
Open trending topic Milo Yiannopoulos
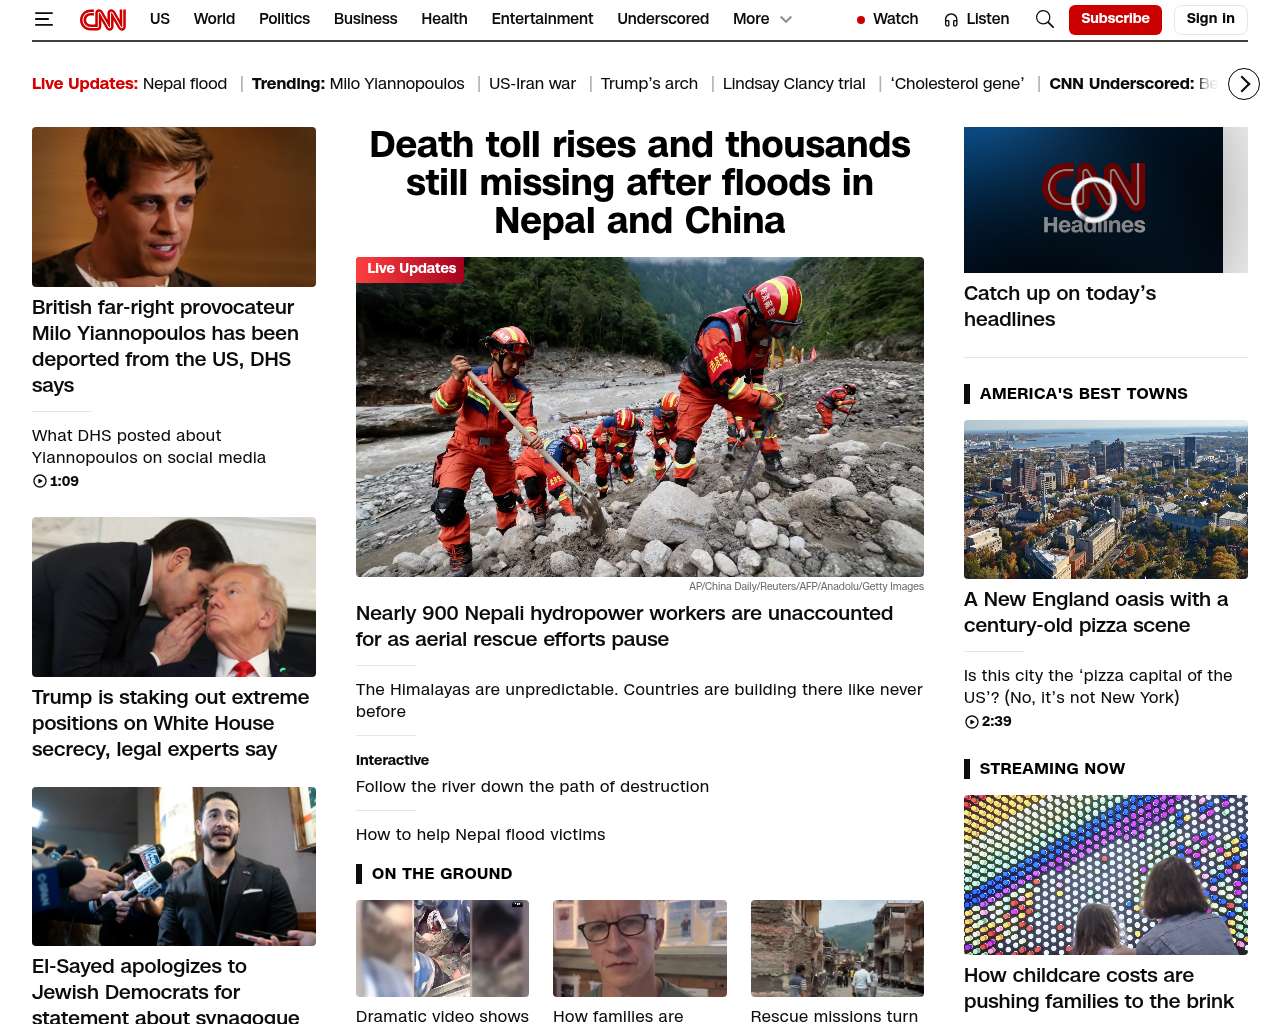(397, 84)
